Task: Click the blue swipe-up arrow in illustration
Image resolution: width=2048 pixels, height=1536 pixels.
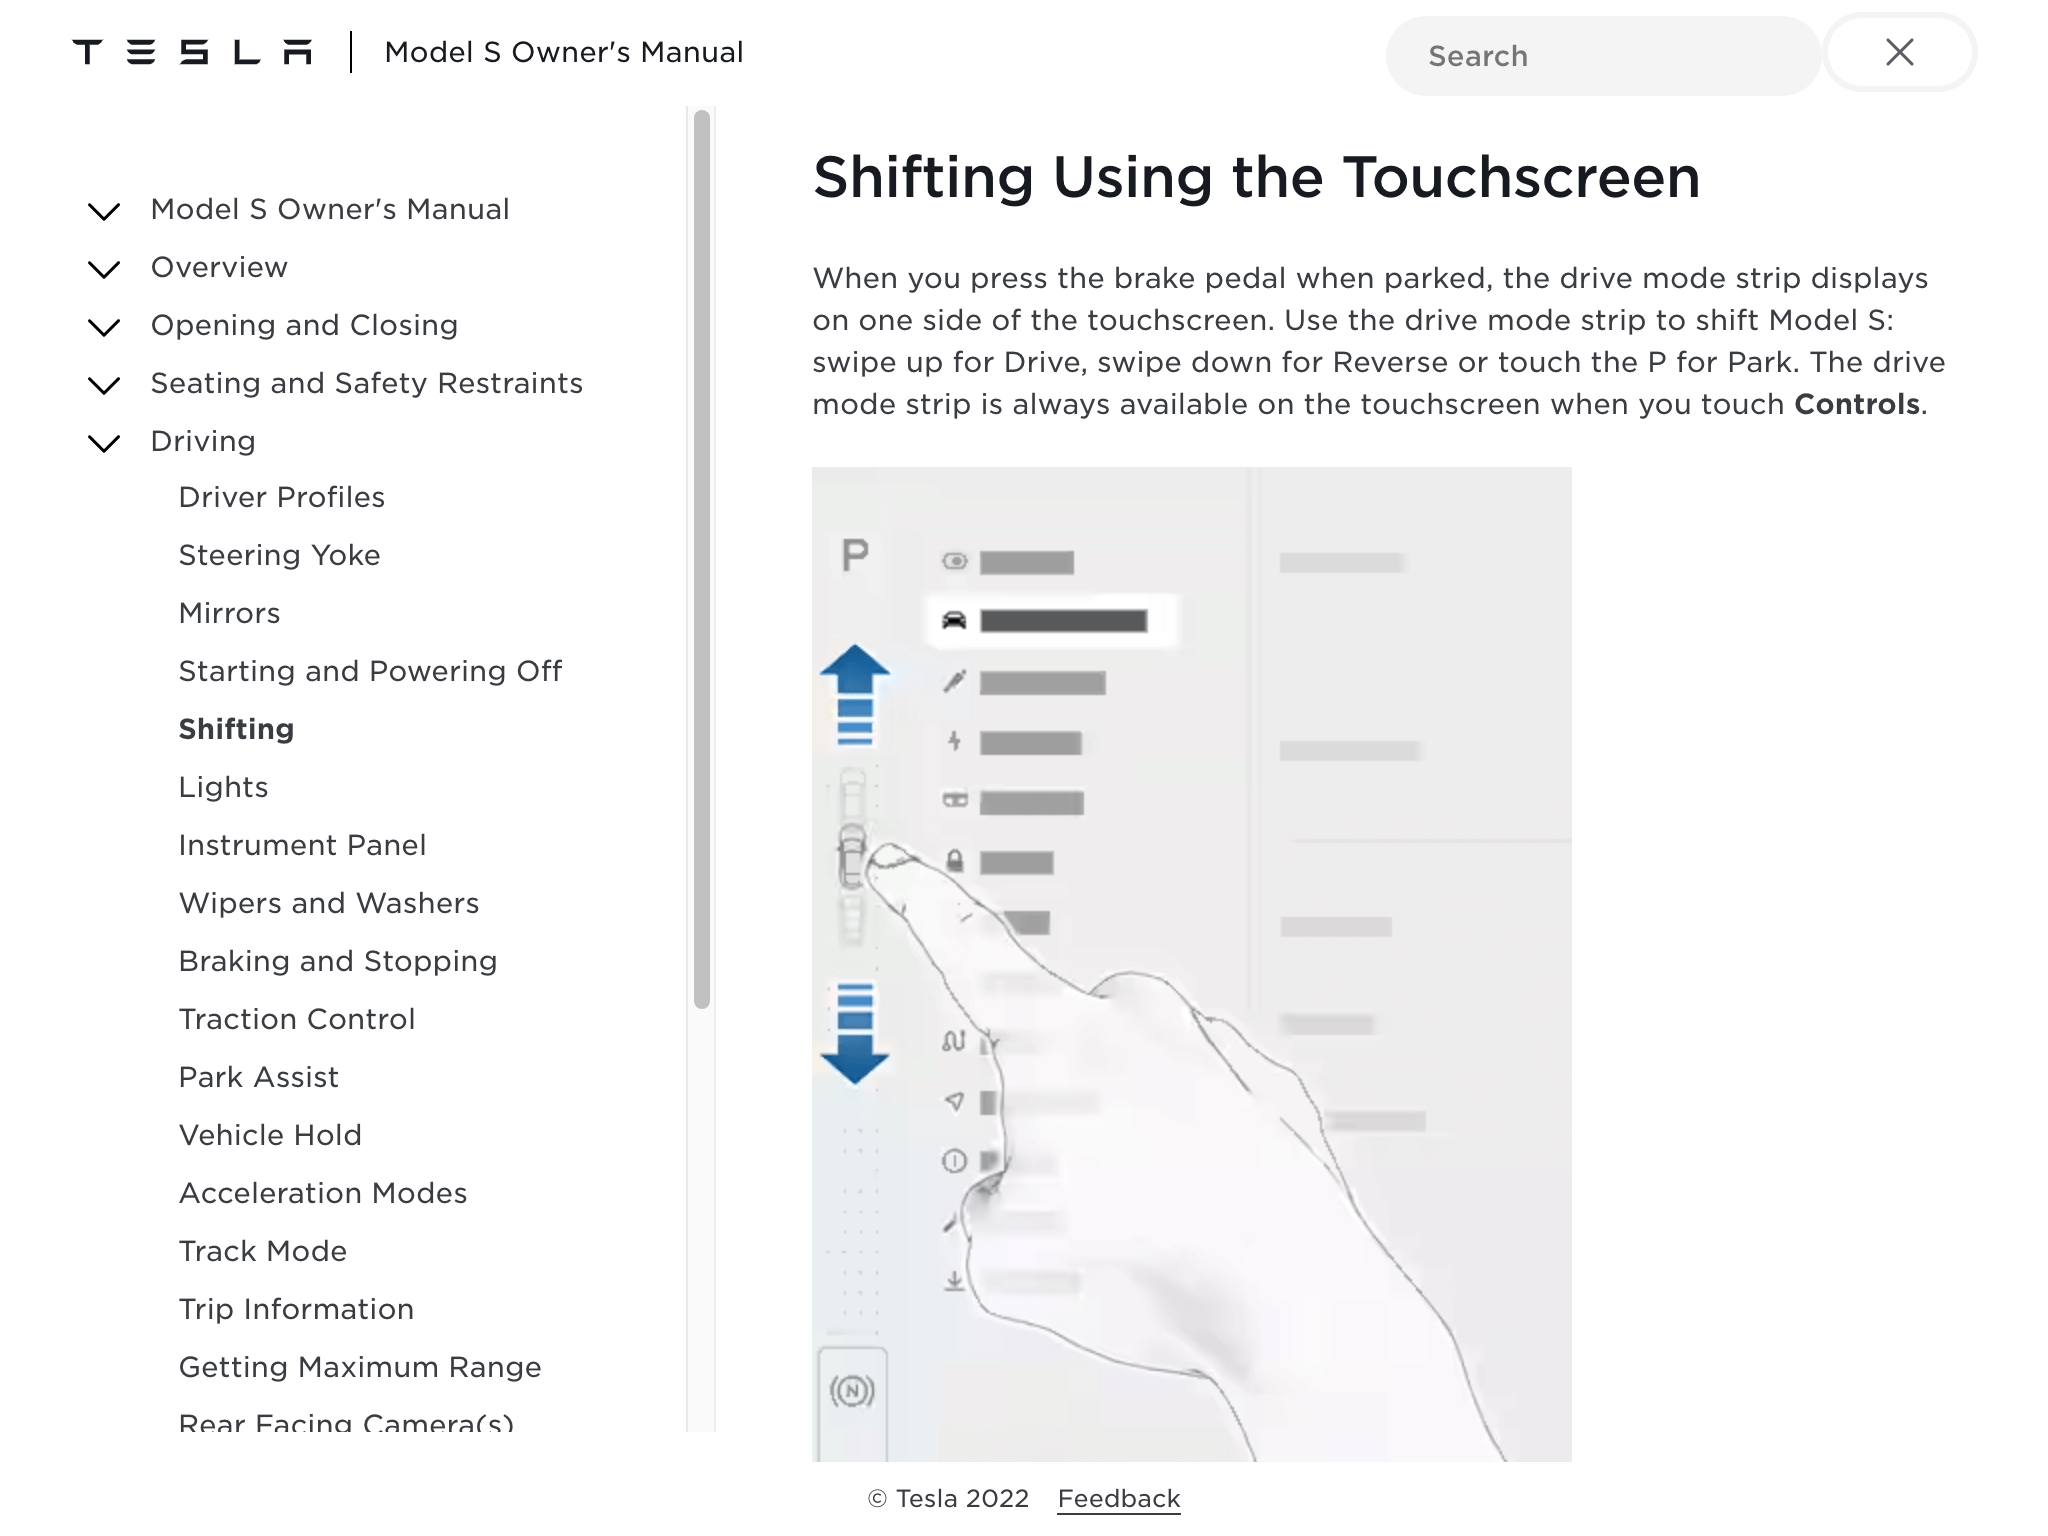Action: click(x=855, y=695)
